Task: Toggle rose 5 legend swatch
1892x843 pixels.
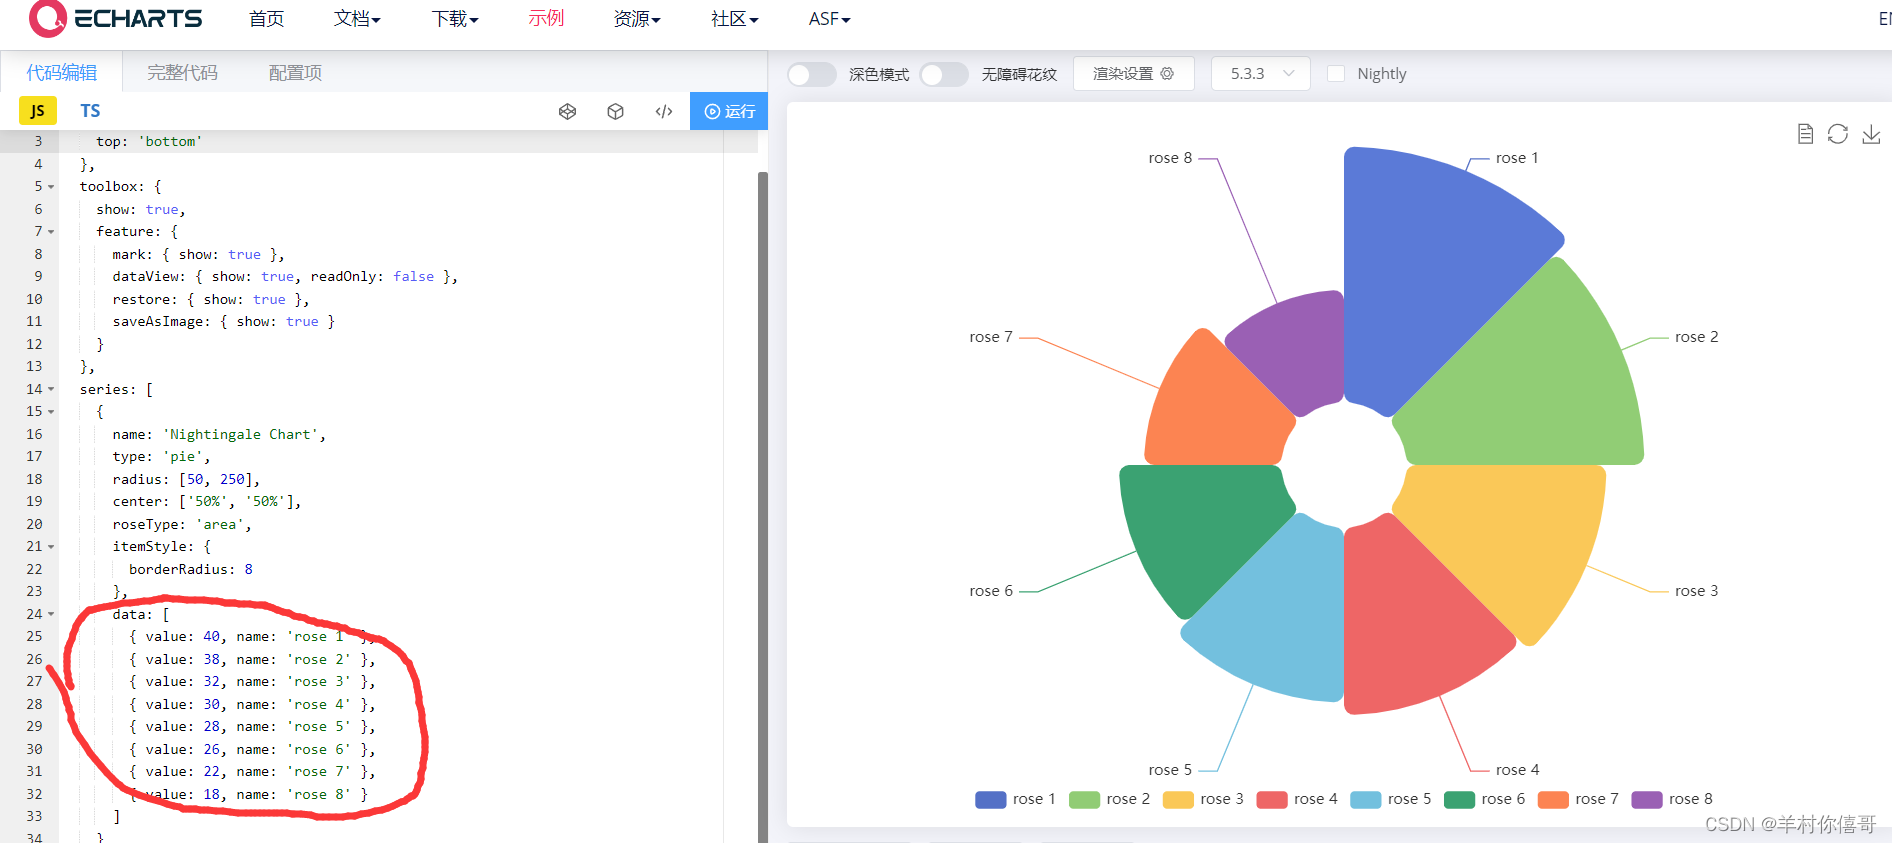Action: (x=1365, y=799)
